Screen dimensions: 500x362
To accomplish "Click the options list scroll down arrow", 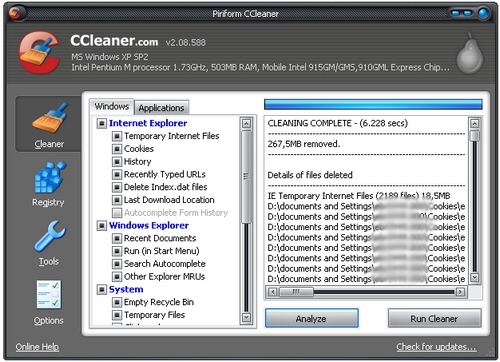I will (246, 317).
